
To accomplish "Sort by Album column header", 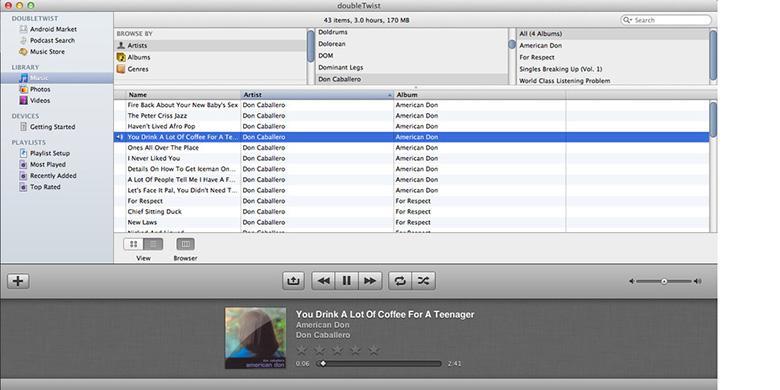I will 480,95.
